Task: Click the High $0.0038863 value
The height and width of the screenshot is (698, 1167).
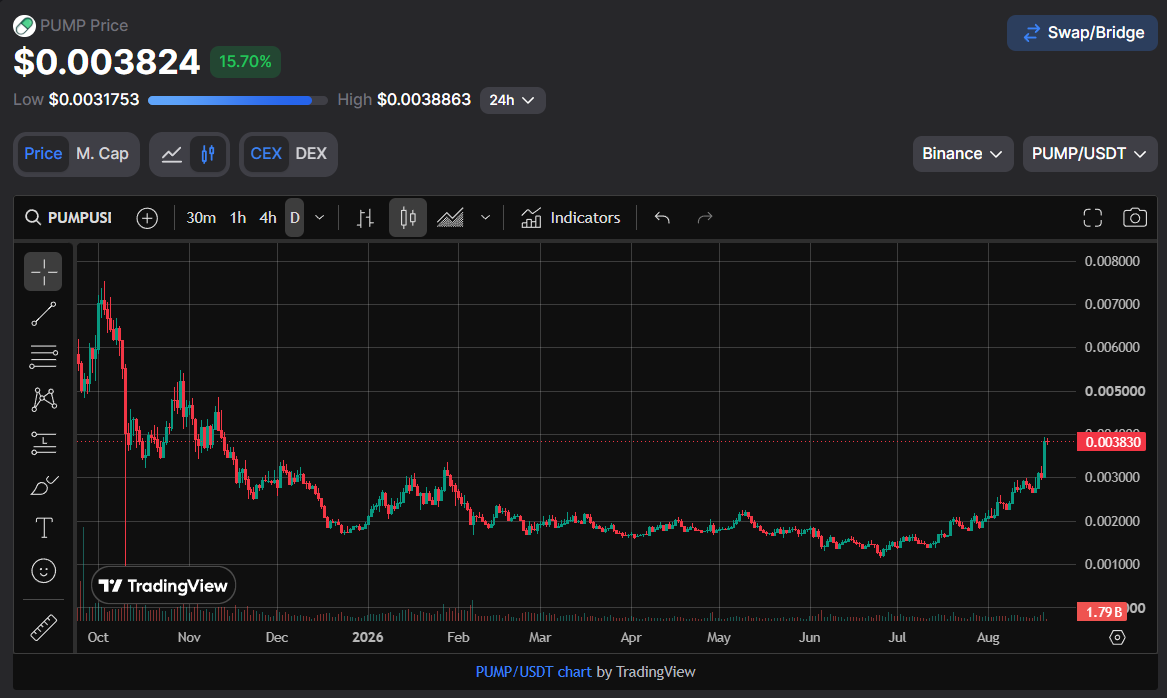Action: pyautogui.click(x=424, y=100)
